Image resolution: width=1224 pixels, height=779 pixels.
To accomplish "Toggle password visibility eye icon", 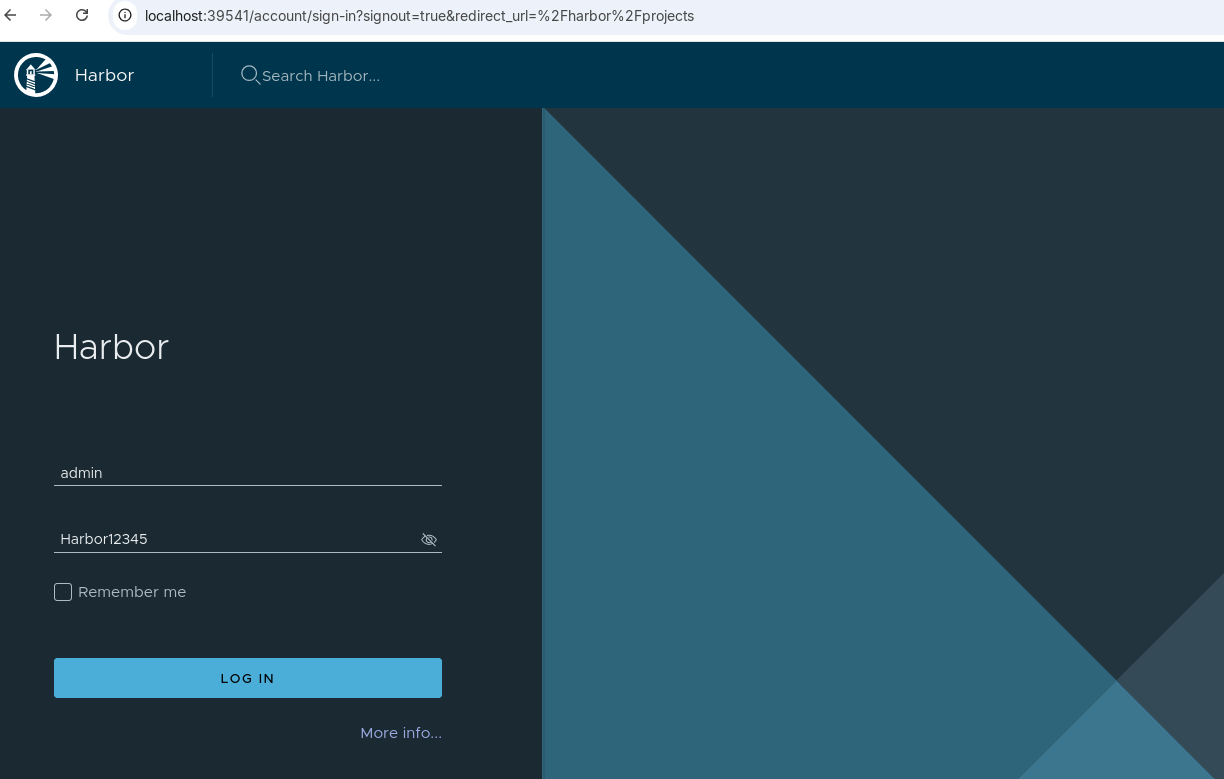I will pos(429,540).
